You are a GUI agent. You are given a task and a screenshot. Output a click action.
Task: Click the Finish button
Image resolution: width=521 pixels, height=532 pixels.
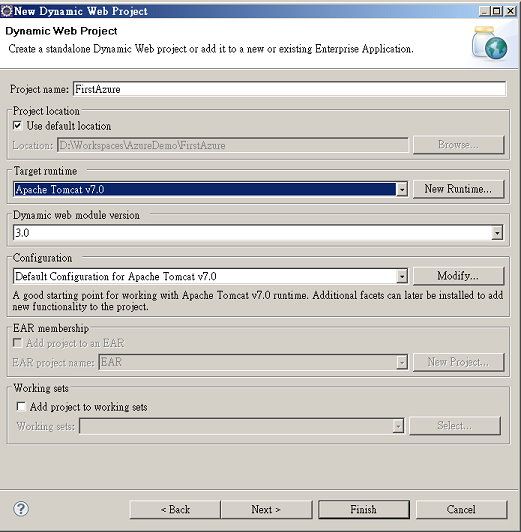364,510
